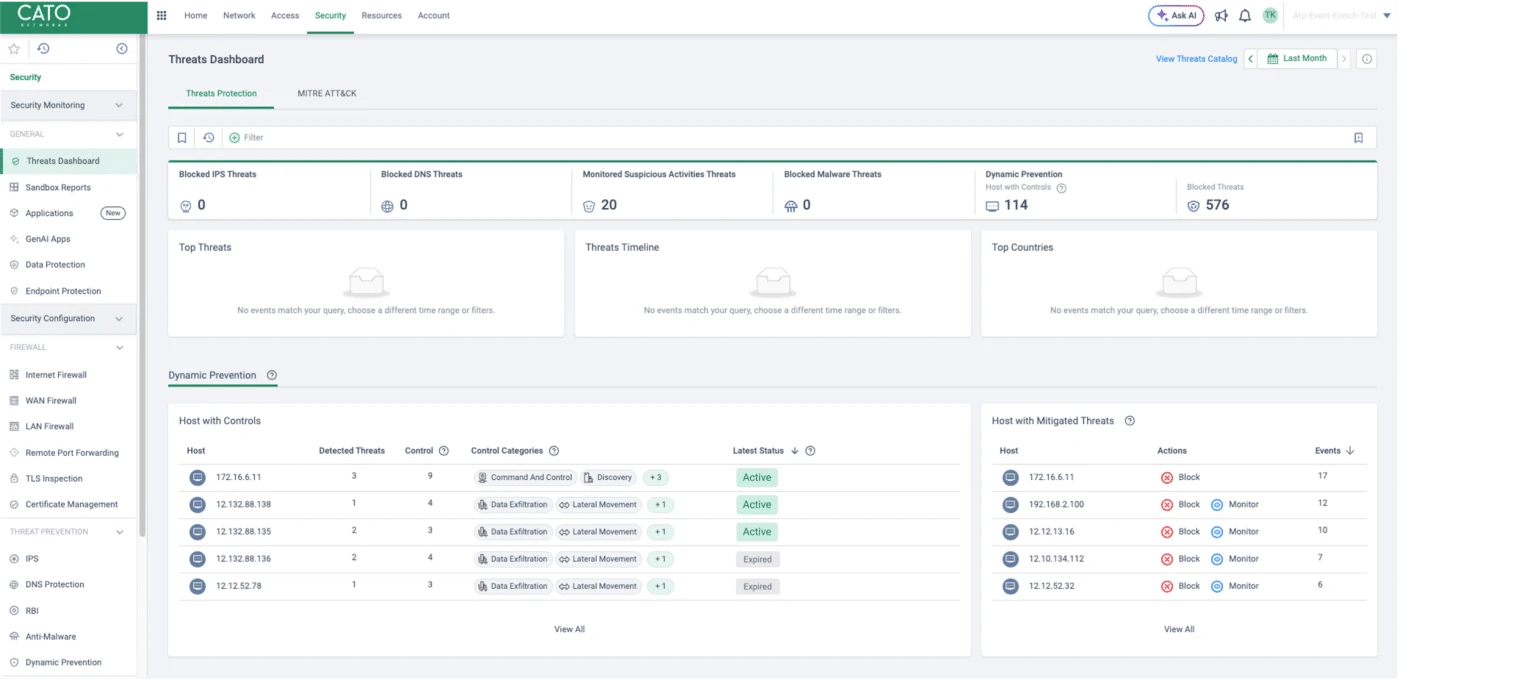Click View All under Host with Controls
Image resolution: width=1536 pixels, height=680 pixels.
coord(570,629)
